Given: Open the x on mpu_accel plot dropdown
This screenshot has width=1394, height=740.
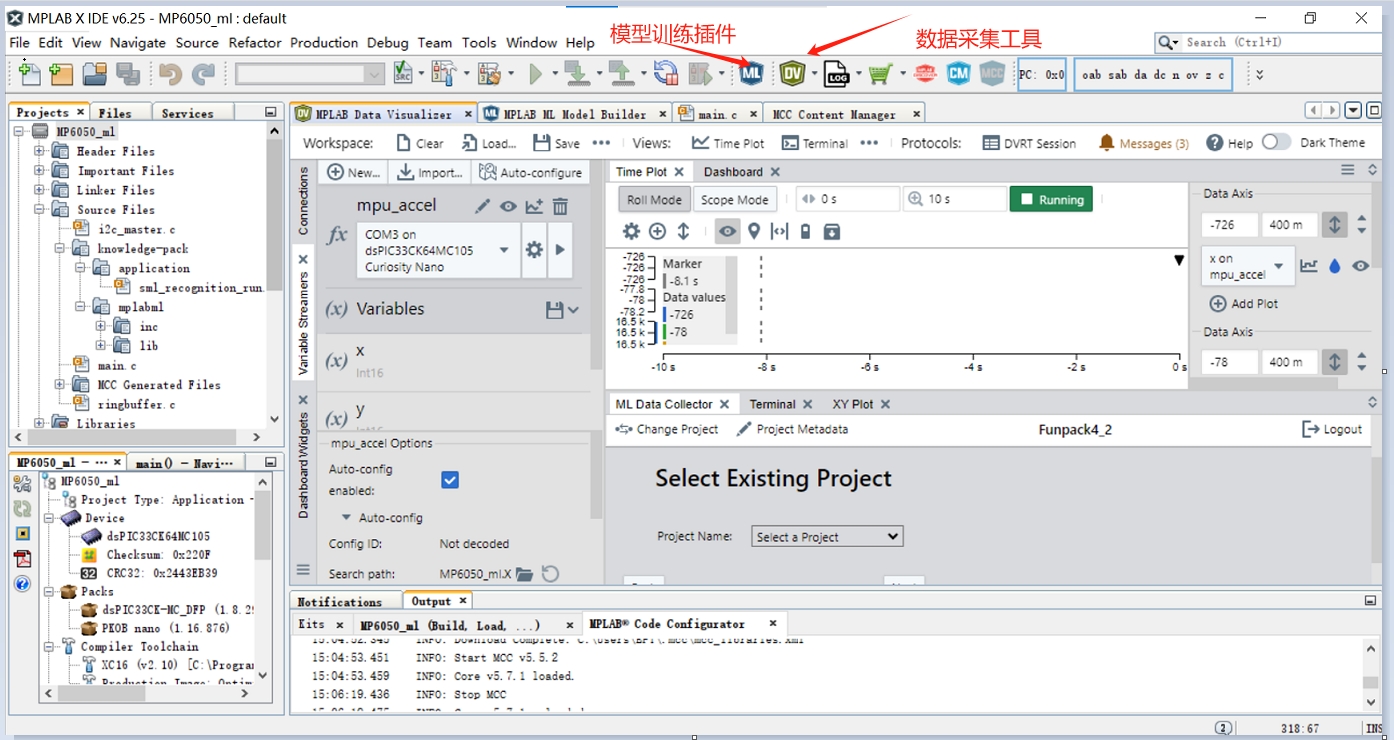Looking at the screenshot, I should [x=1249, y=266].
